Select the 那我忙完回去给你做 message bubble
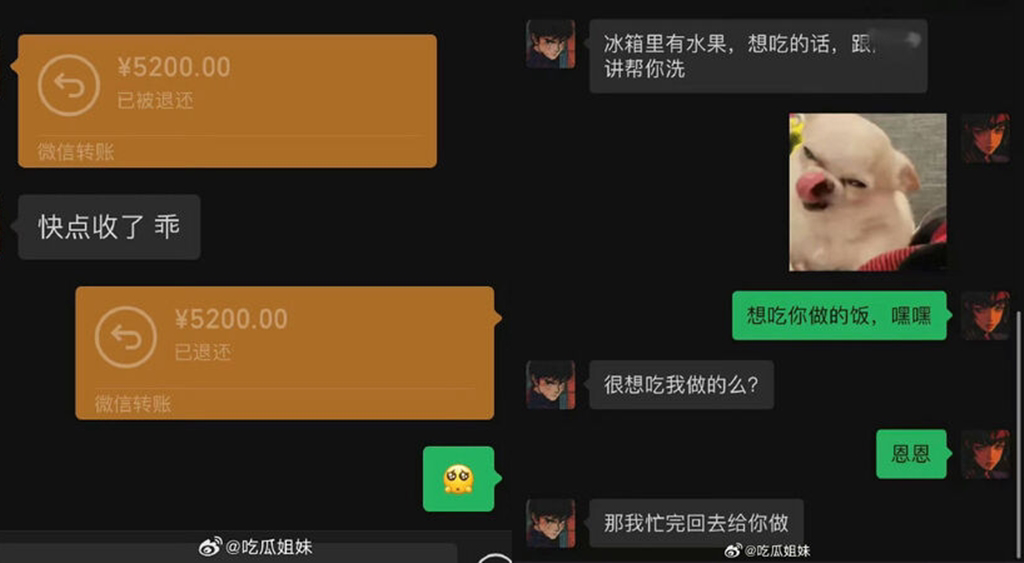The image size is (1024, 563). (x=696, y=523)
